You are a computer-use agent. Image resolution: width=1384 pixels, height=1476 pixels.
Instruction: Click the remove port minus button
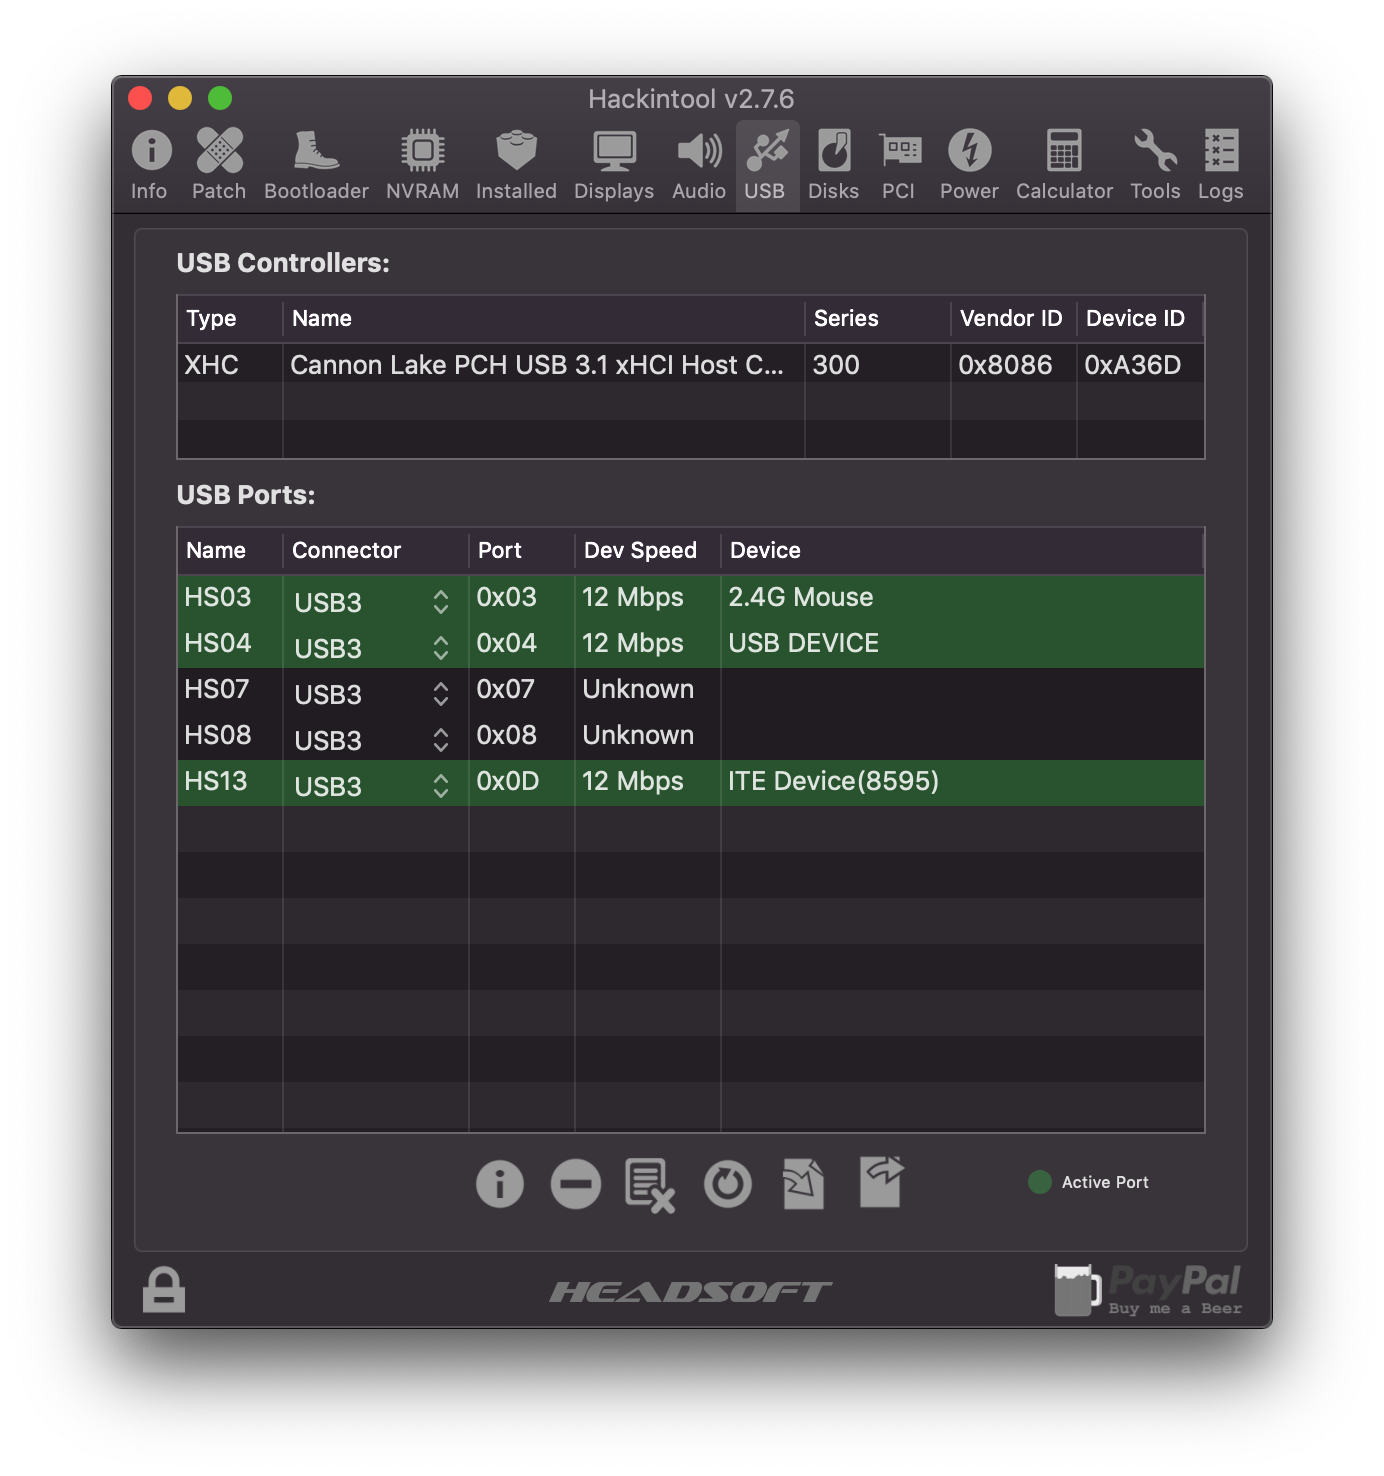point(576,1184)
